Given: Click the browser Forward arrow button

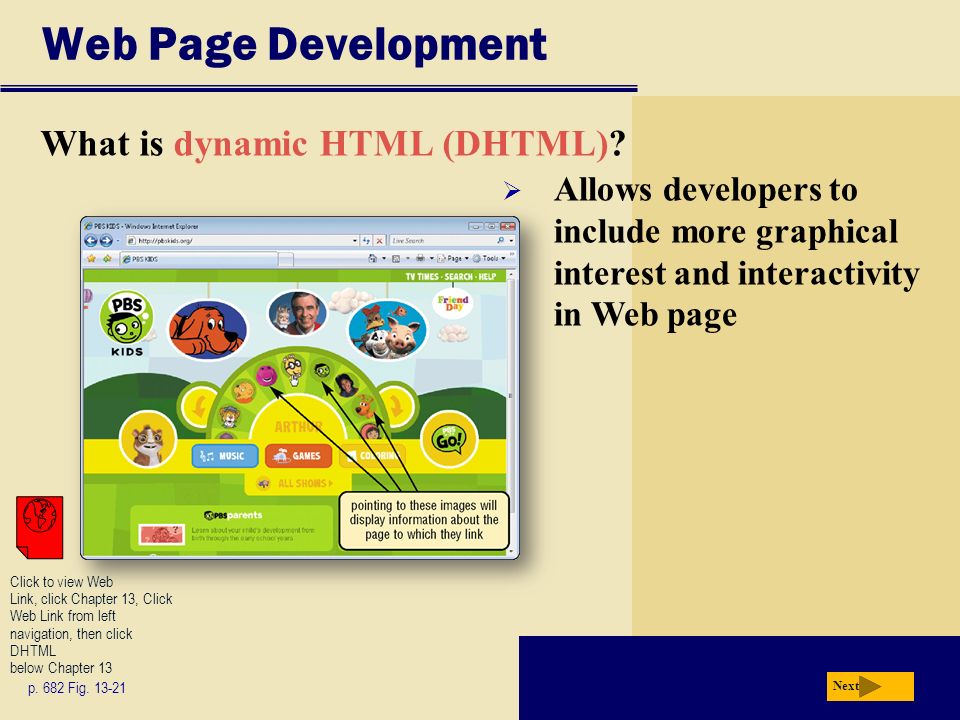Looking at the screenshot, I should pos(106,241).
